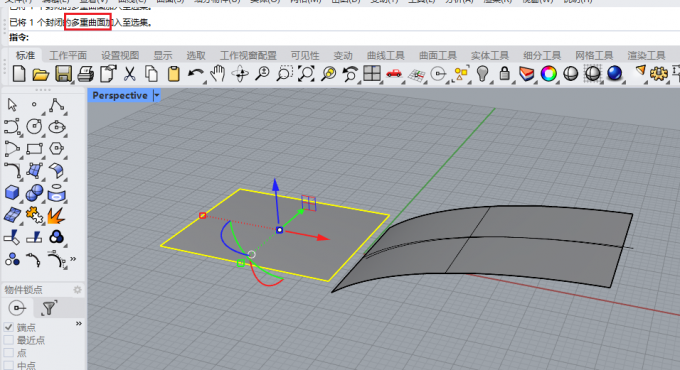Open the 网格工具 tab
This screenshot has height=370, width=680.
point(594,56)
